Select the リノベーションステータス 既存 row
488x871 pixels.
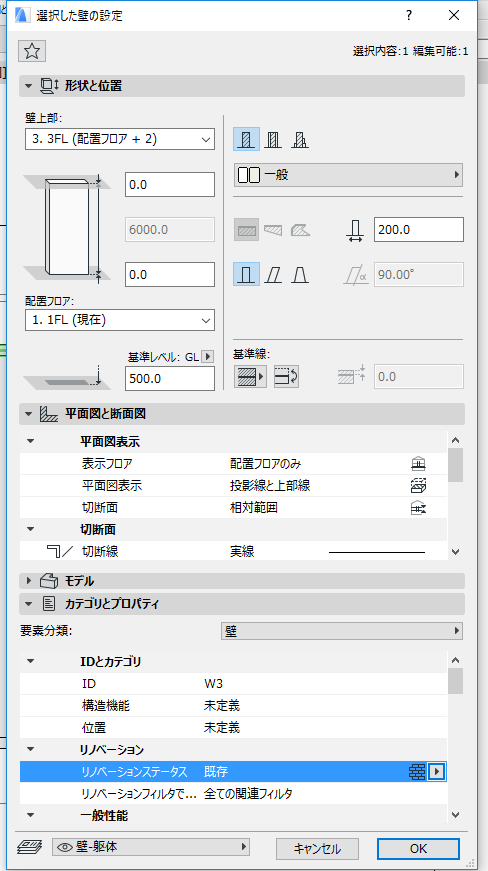coord(233,772)
